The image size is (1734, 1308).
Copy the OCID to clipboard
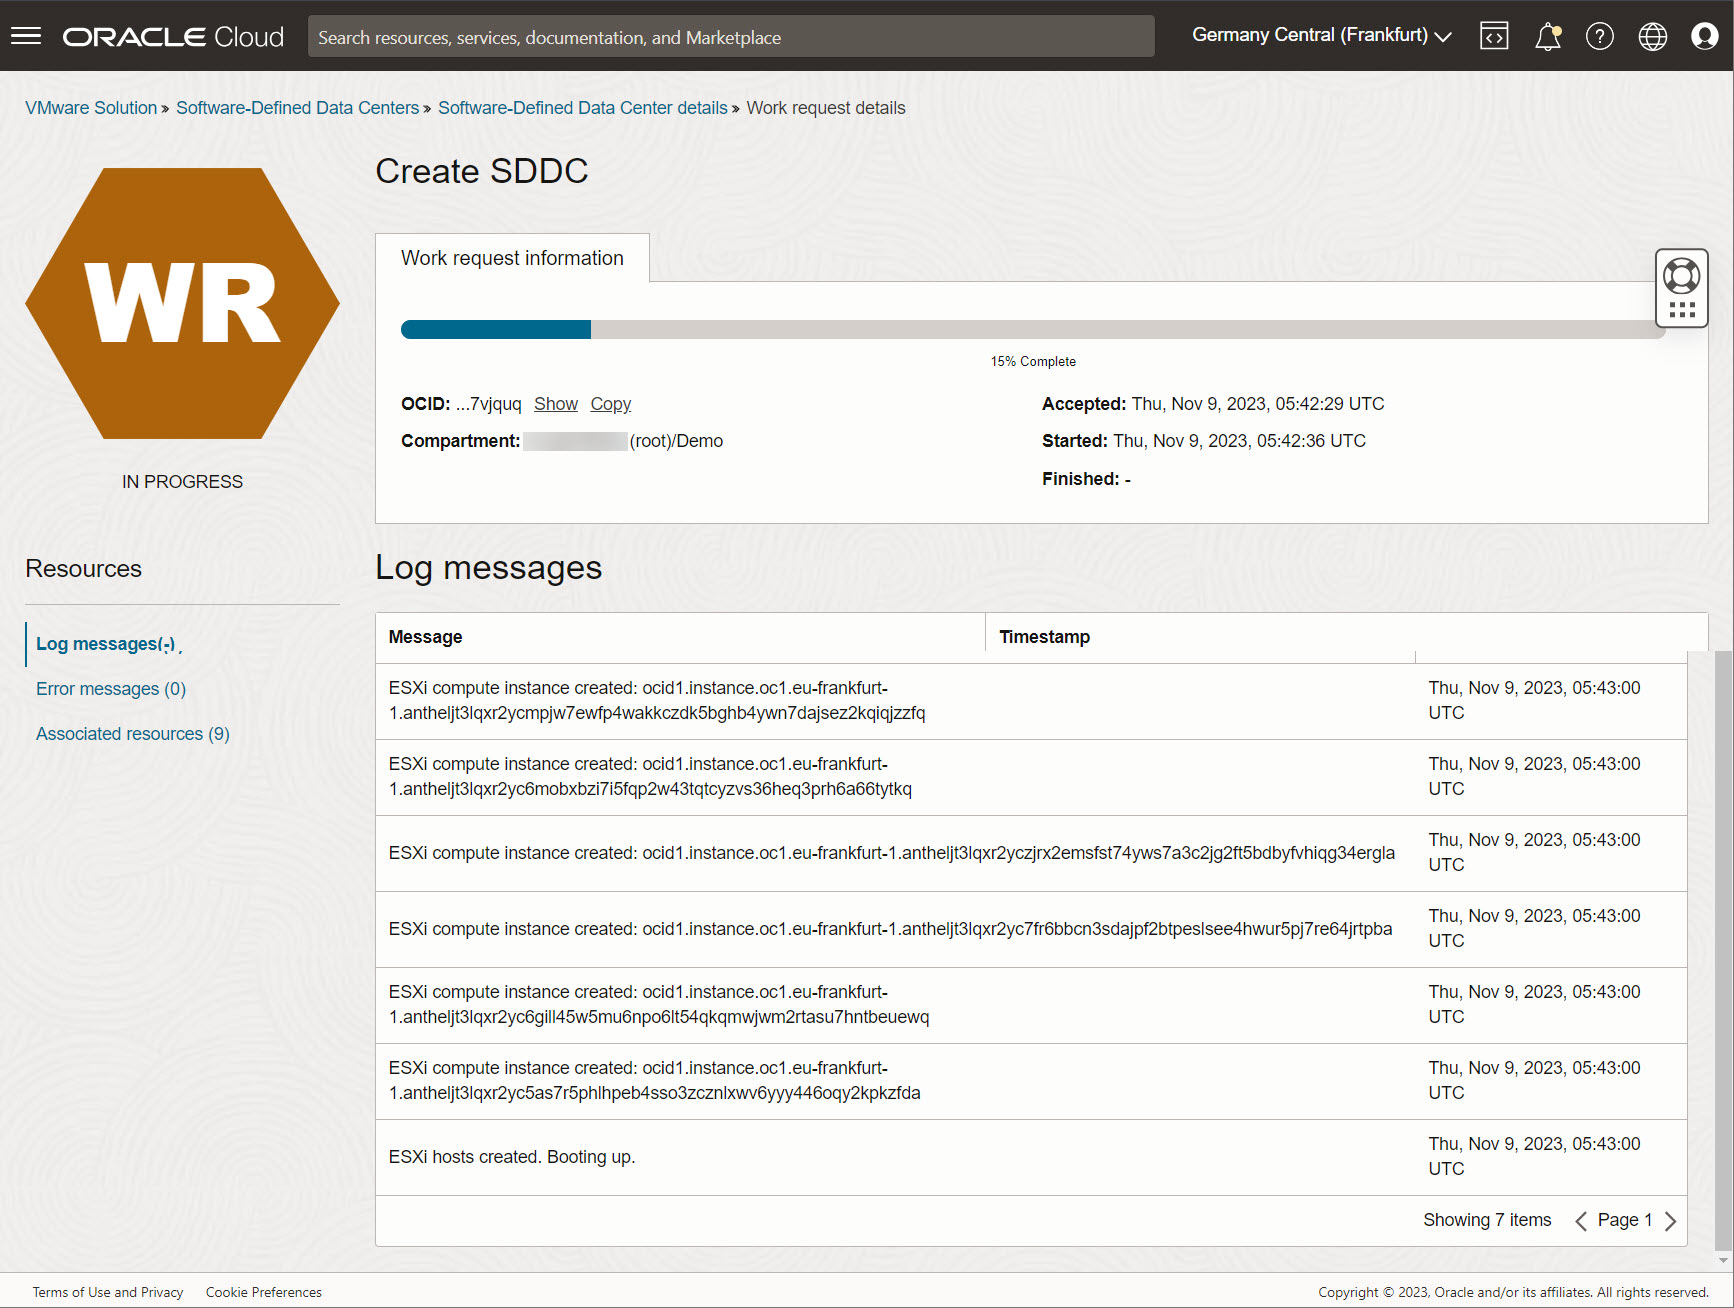(x=611, y=404)
